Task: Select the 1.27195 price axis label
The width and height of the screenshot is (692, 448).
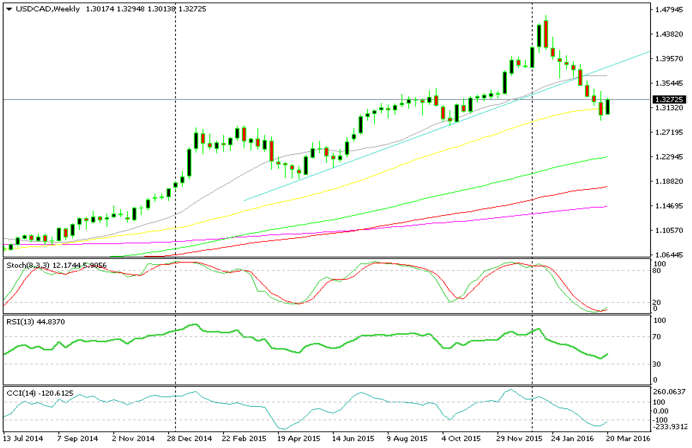Action: click(x=669, y=132)
